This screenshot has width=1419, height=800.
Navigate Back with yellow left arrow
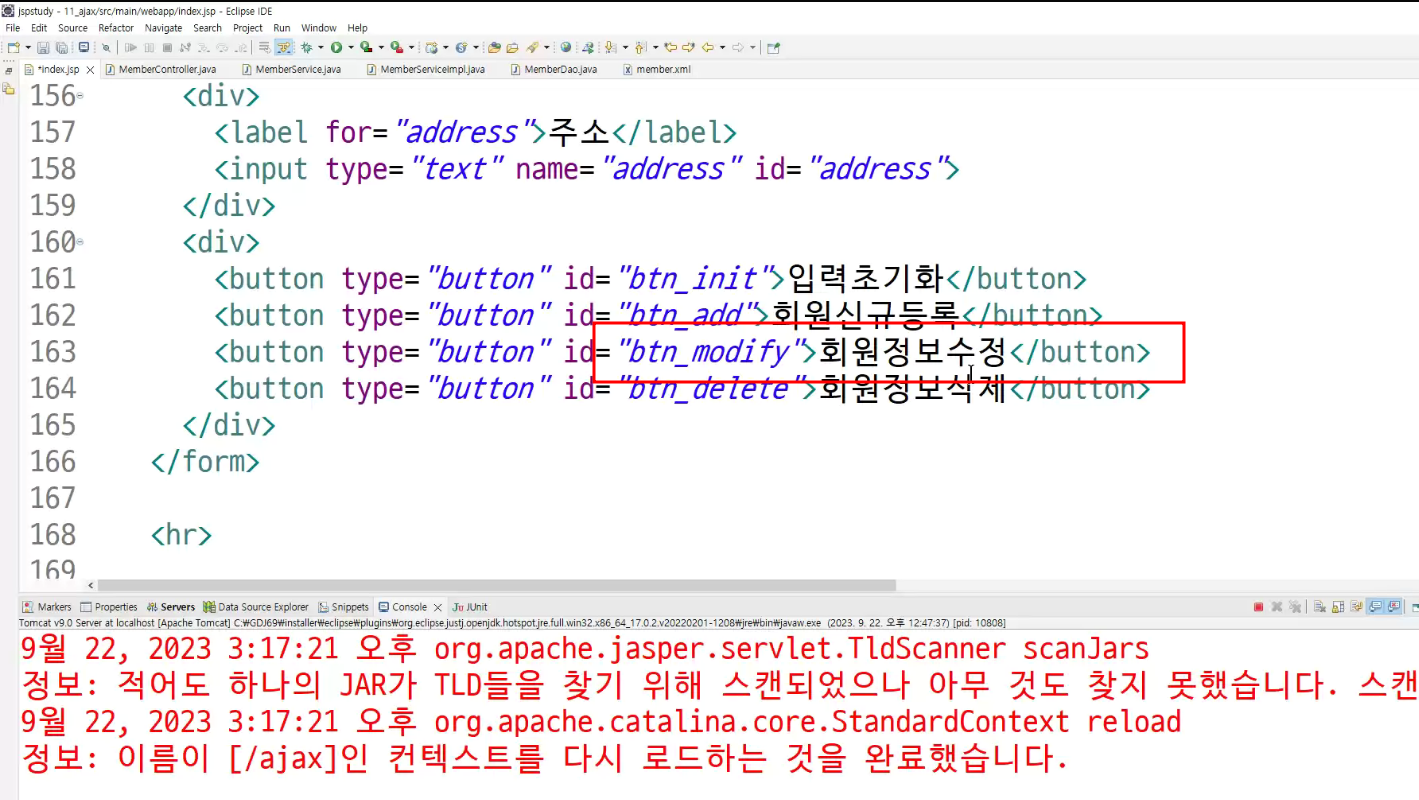coord(708,47)
